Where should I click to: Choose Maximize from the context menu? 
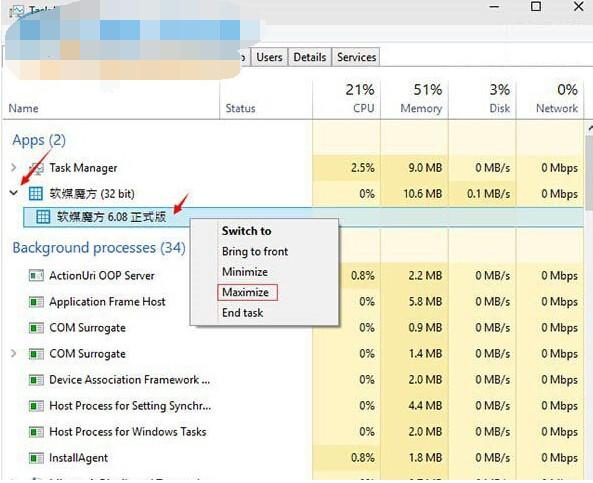point(245,292)
